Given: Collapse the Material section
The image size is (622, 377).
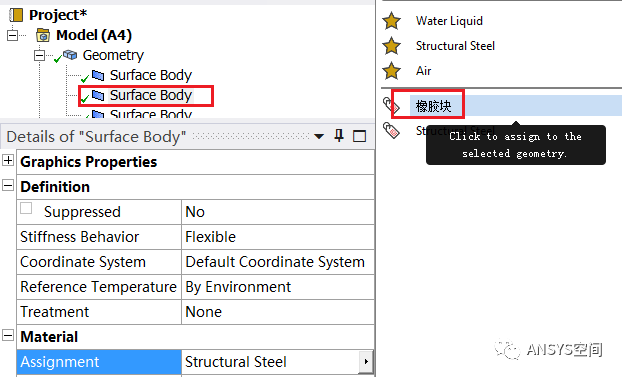Looking at the screenshot, I should (x=8, y=335).
